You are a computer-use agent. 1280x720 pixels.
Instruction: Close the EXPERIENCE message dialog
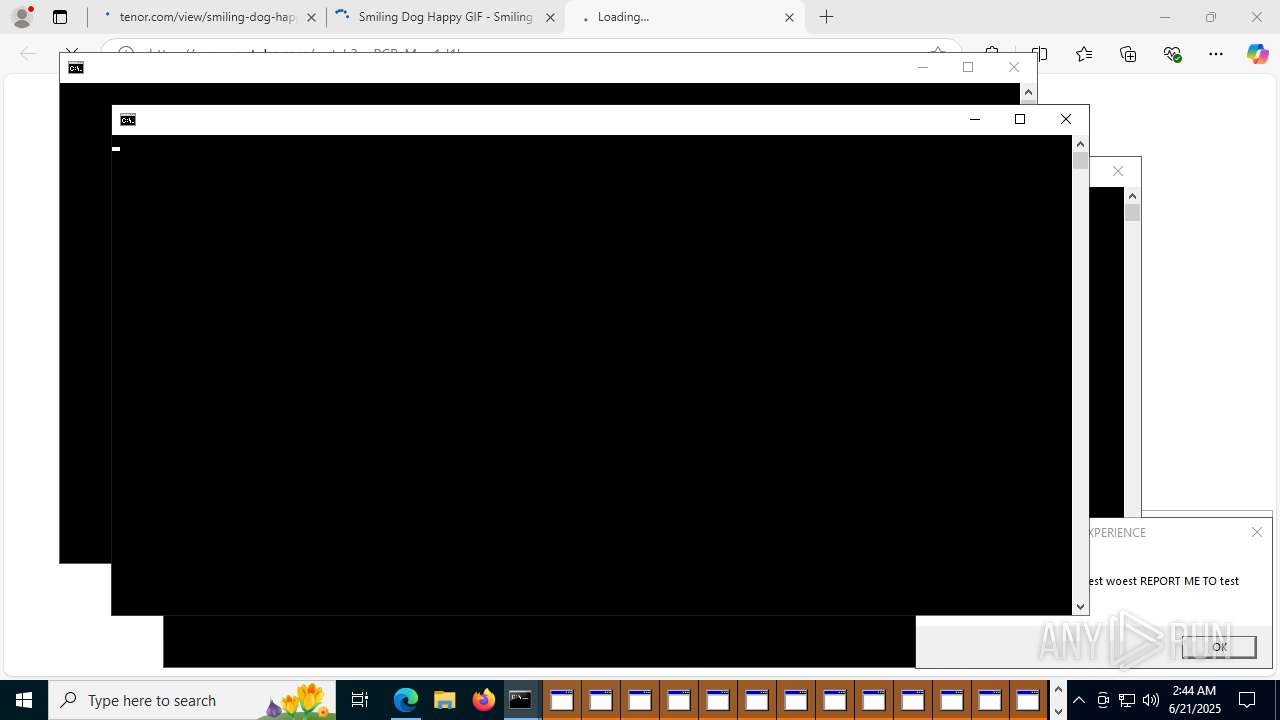(x=1257, y=532)
